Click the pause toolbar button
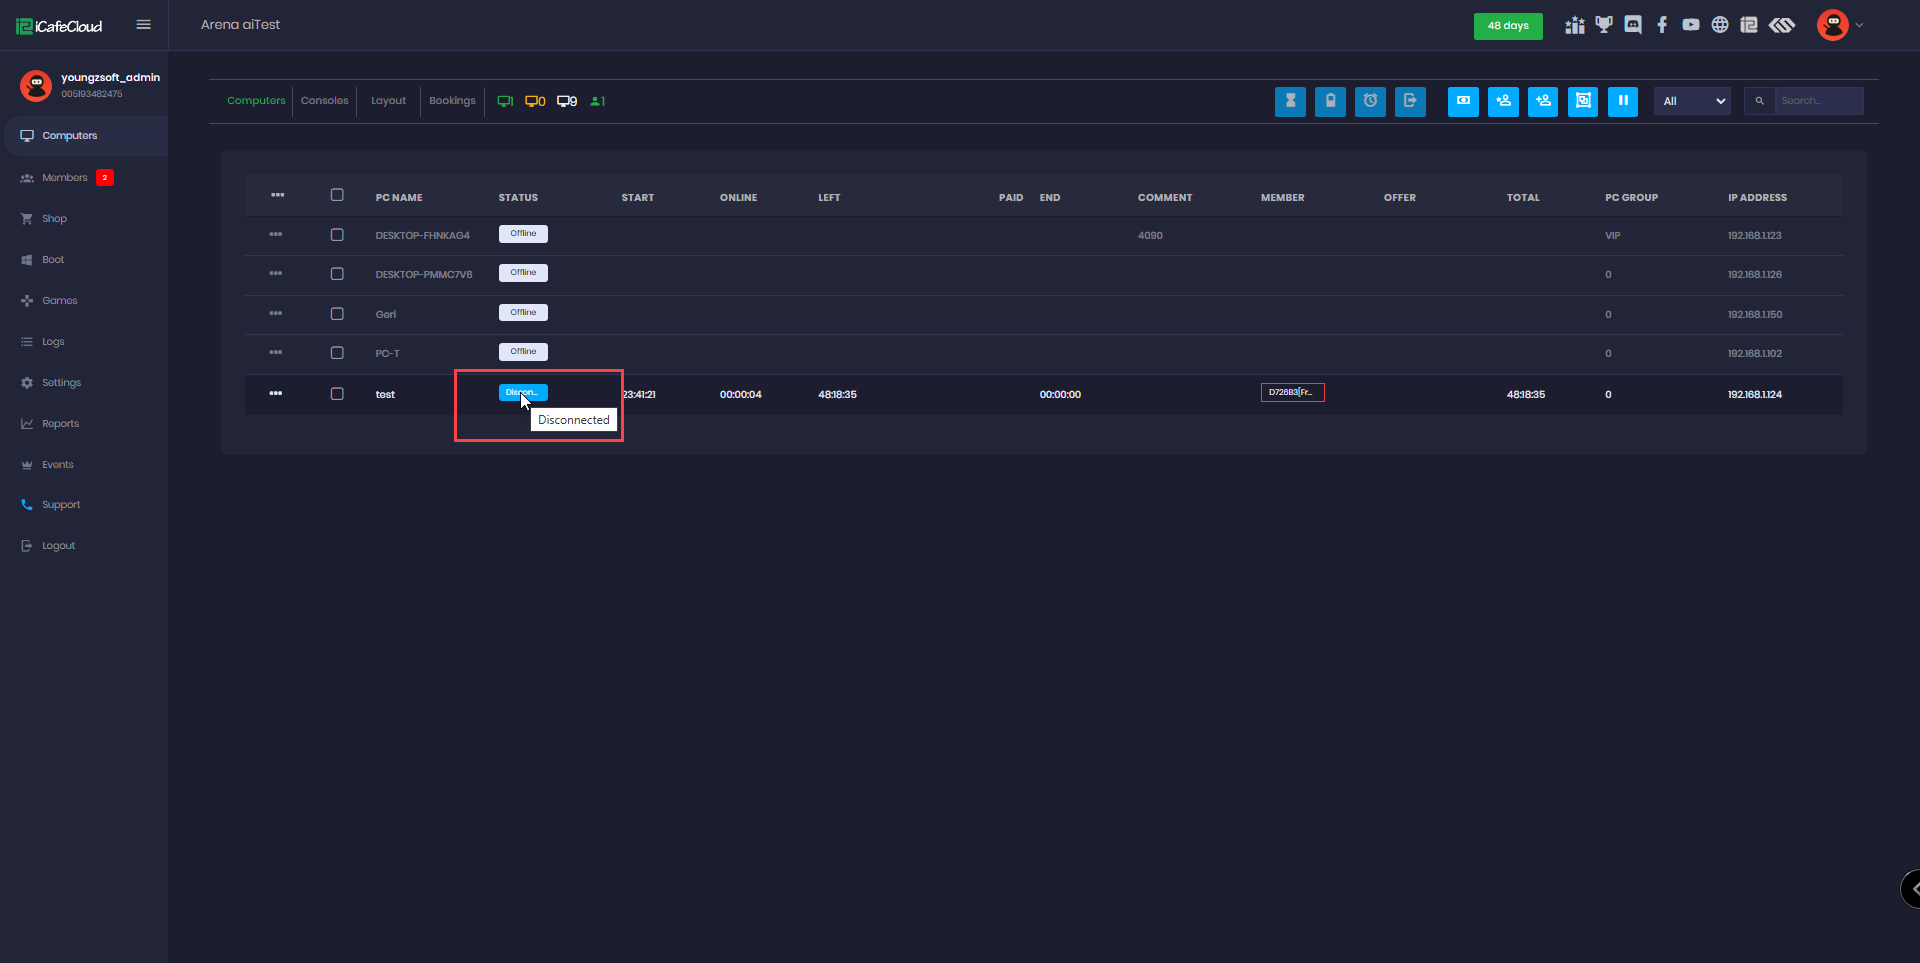Viewport: 1920px width, 963px height. coord(1623,101)
